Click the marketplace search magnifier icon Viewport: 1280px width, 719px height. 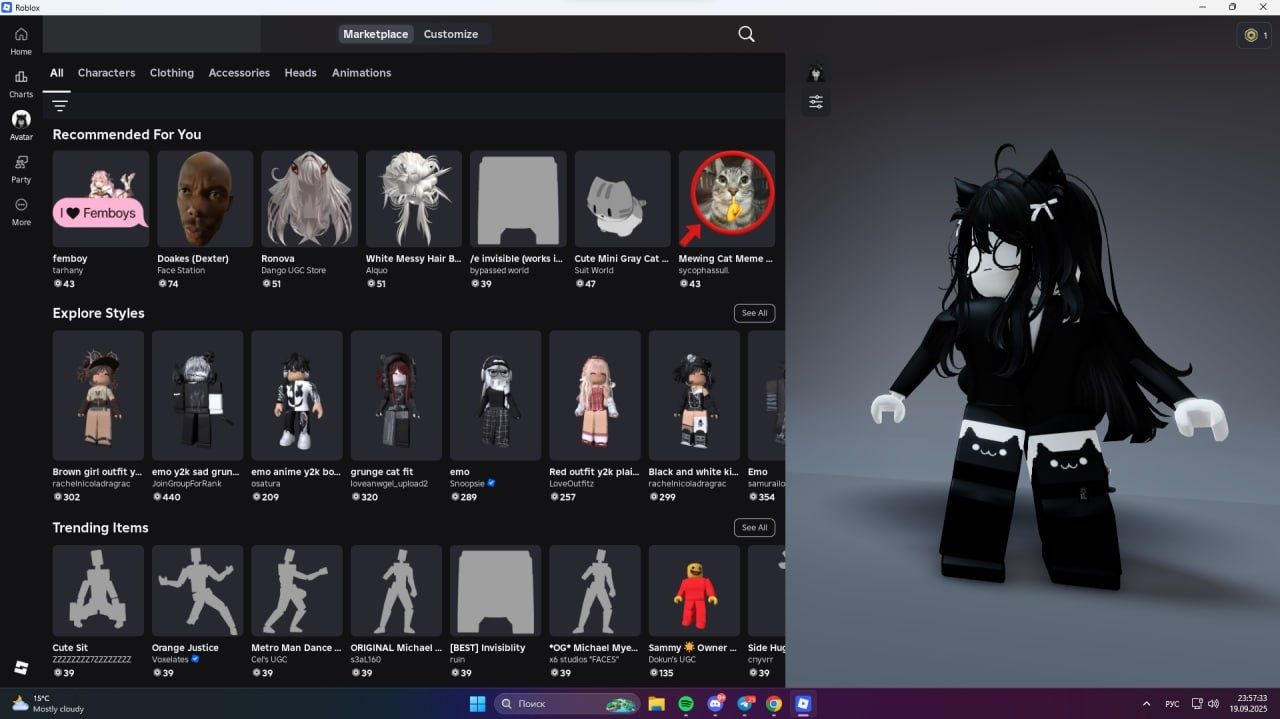tap(746, 34)
